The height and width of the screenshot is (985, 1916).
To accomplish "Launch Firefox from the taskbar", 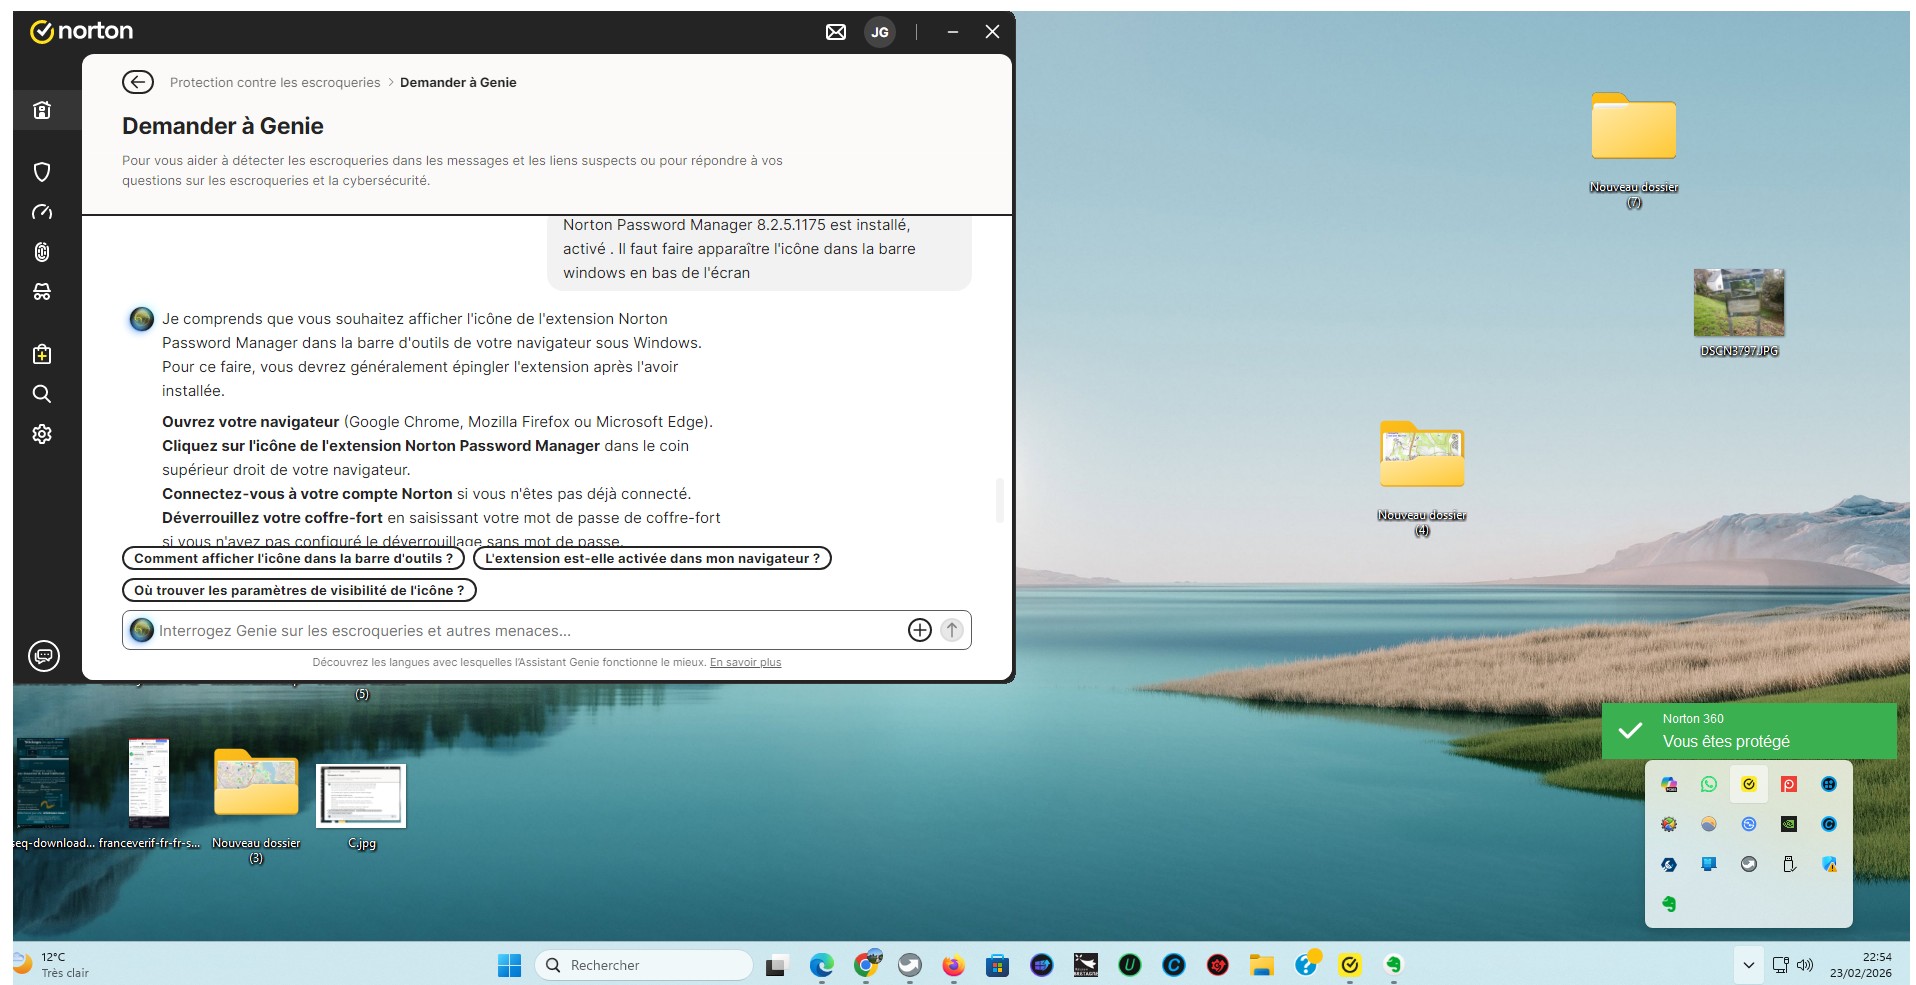I will click(953, 965).
